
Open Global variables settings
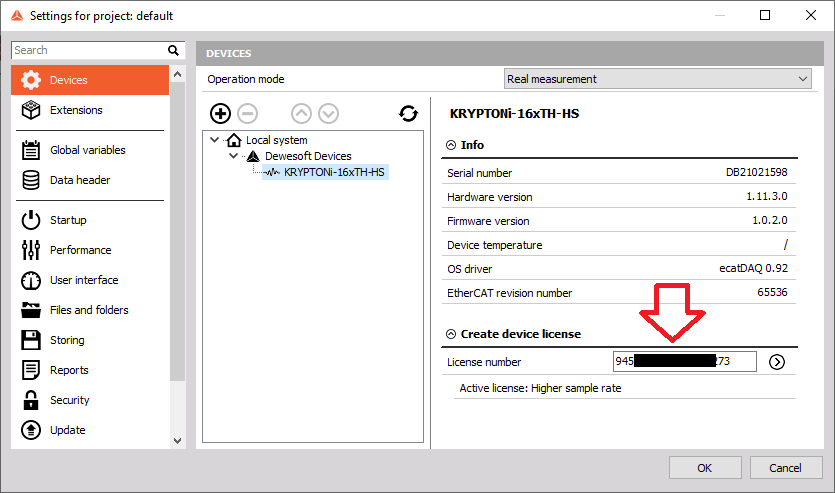point(89,150)
